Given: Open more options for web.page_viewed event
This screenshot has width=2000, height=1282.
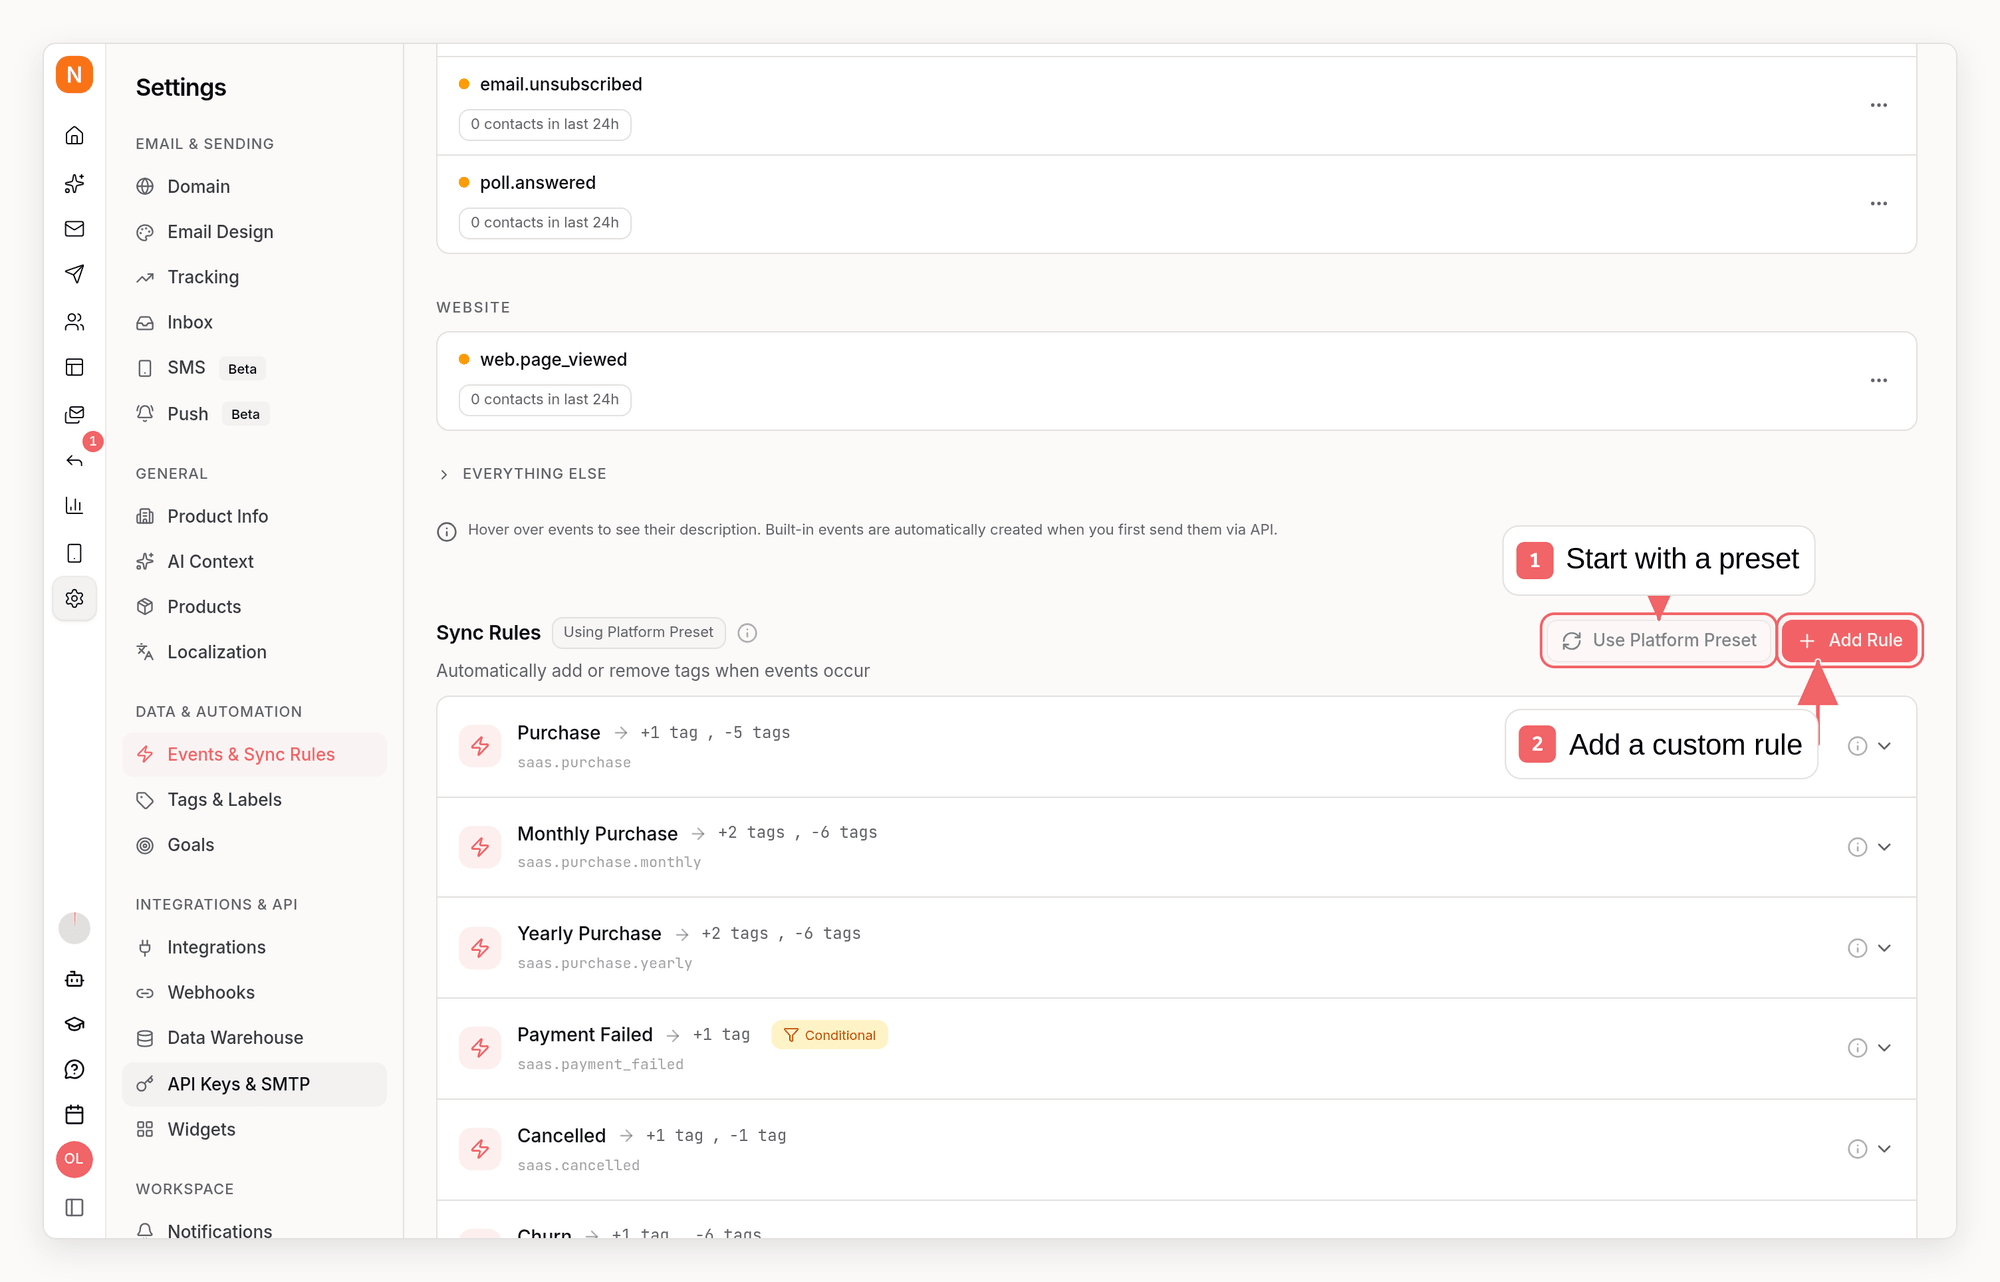Looking at the screenshot, I should click(x=1879, y=380).
